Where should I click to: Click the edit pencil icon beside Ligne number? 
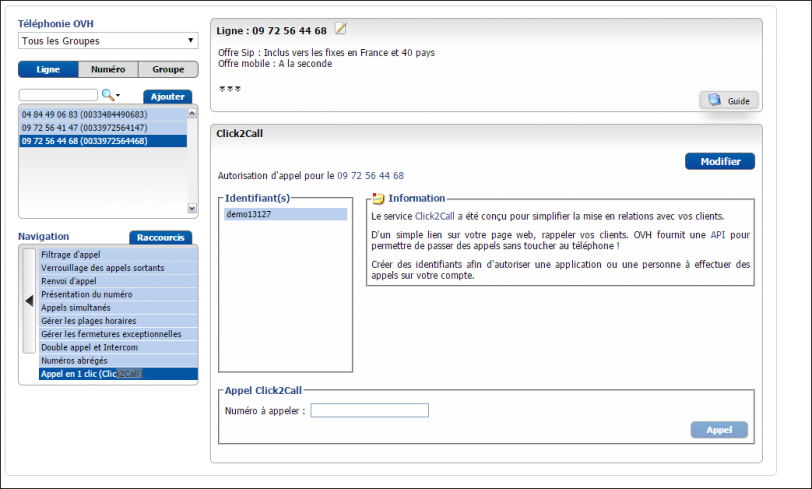[340, 29]
